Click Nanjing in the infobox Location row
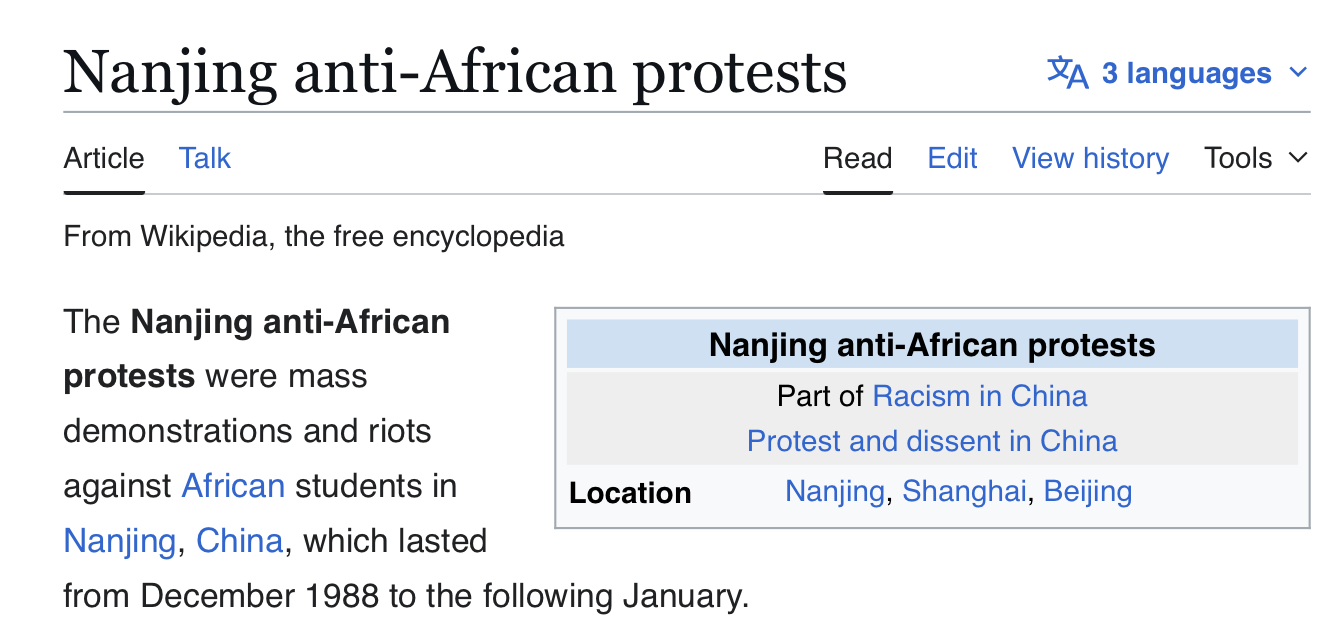The width and height of the screenshot is (1327, 640). 835,492
